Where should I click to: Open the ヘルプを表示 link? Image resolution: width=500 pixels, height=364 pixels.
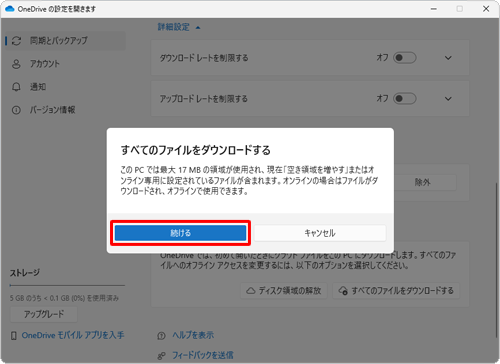click(x=193, y=335)
